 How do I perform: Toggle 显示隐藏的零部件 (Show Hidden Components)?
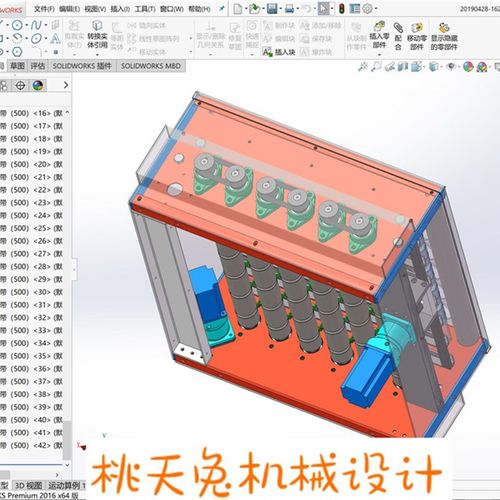click(x=444, y=36)
